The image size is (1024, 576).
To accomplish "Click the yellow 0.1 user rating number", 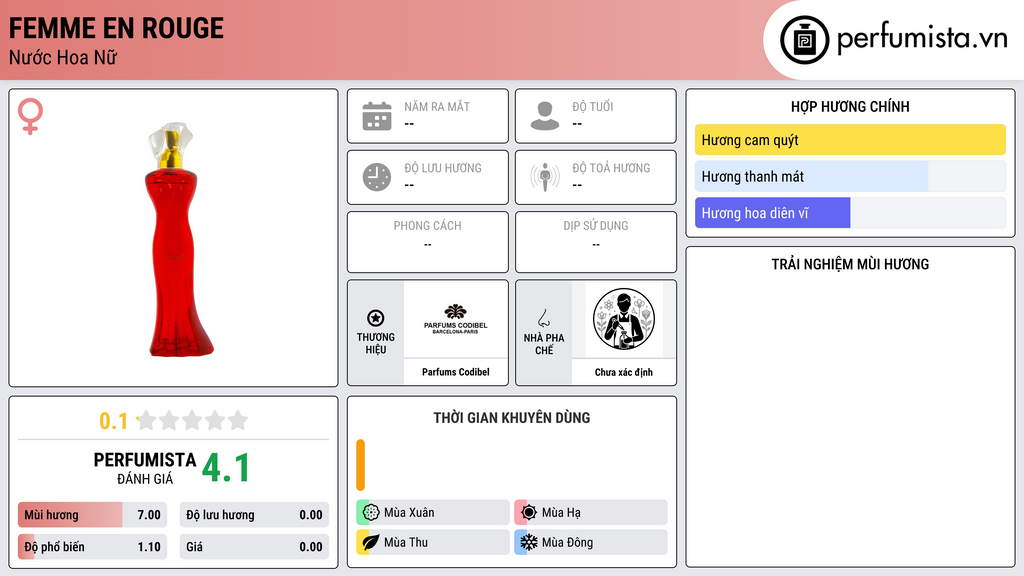I will (114, 421).
